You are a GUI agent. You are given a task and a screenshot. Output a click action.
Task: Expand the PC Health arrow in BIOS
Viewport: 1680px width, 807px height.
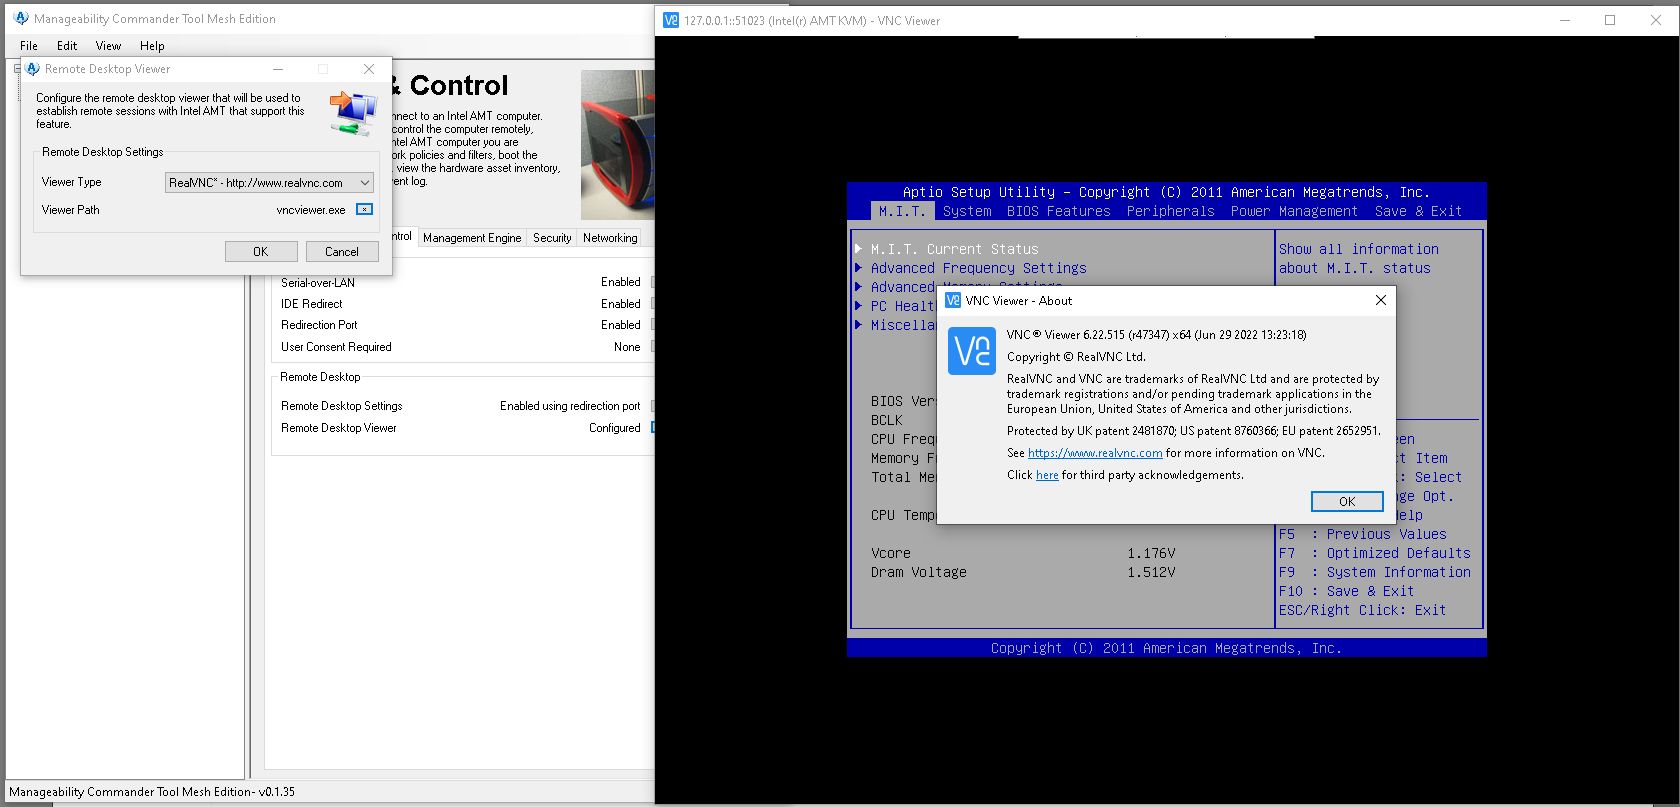click(859, 305)
